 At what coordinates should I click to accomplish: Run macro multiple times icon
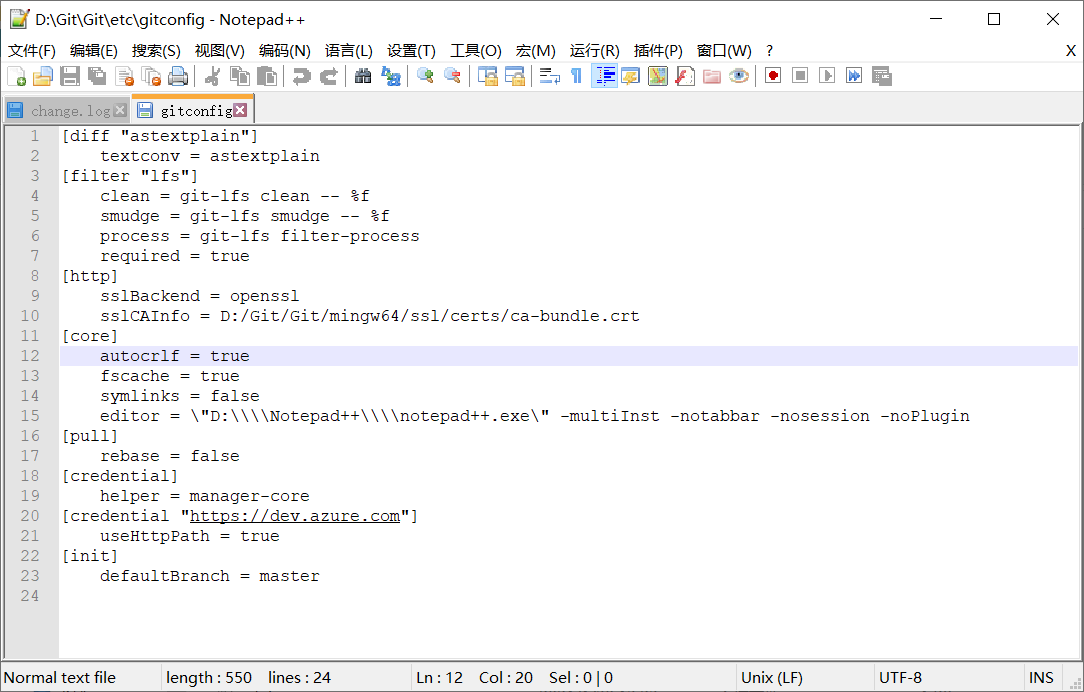[x=854, y=76]
